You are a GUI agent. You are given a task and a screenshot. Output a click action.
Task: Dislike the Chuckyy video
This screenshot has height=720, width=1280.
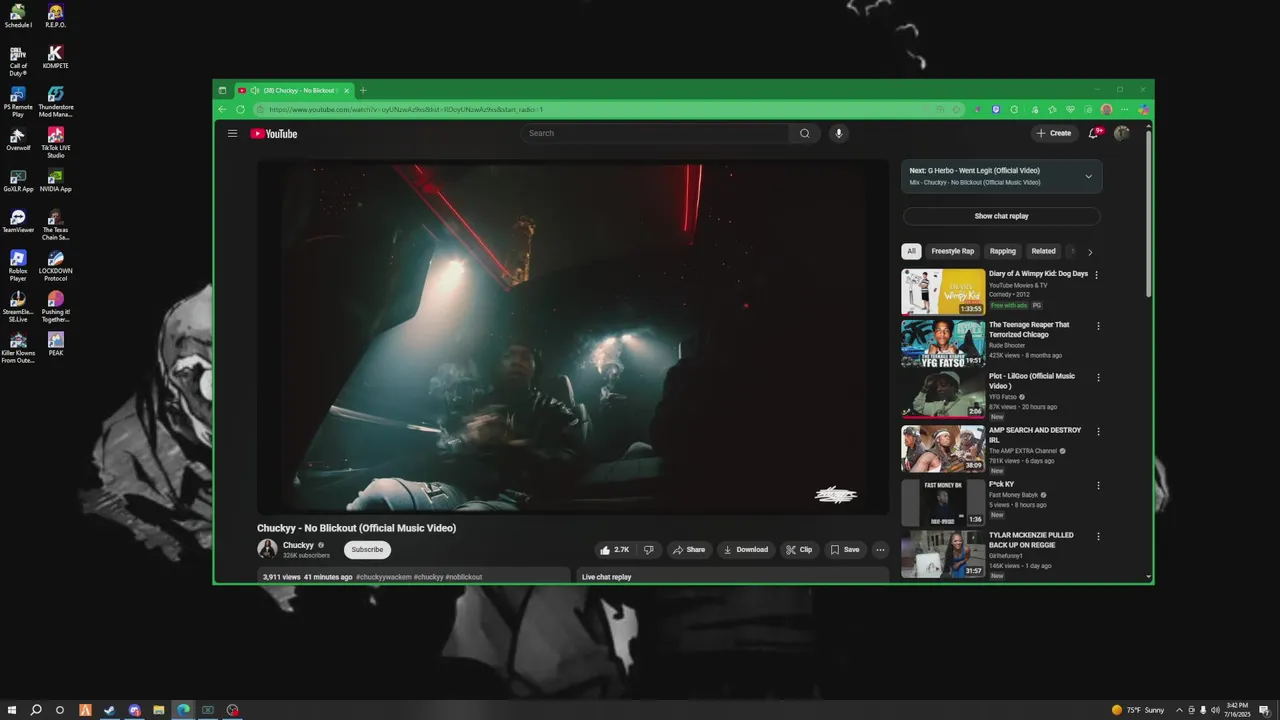click(648, 550)
